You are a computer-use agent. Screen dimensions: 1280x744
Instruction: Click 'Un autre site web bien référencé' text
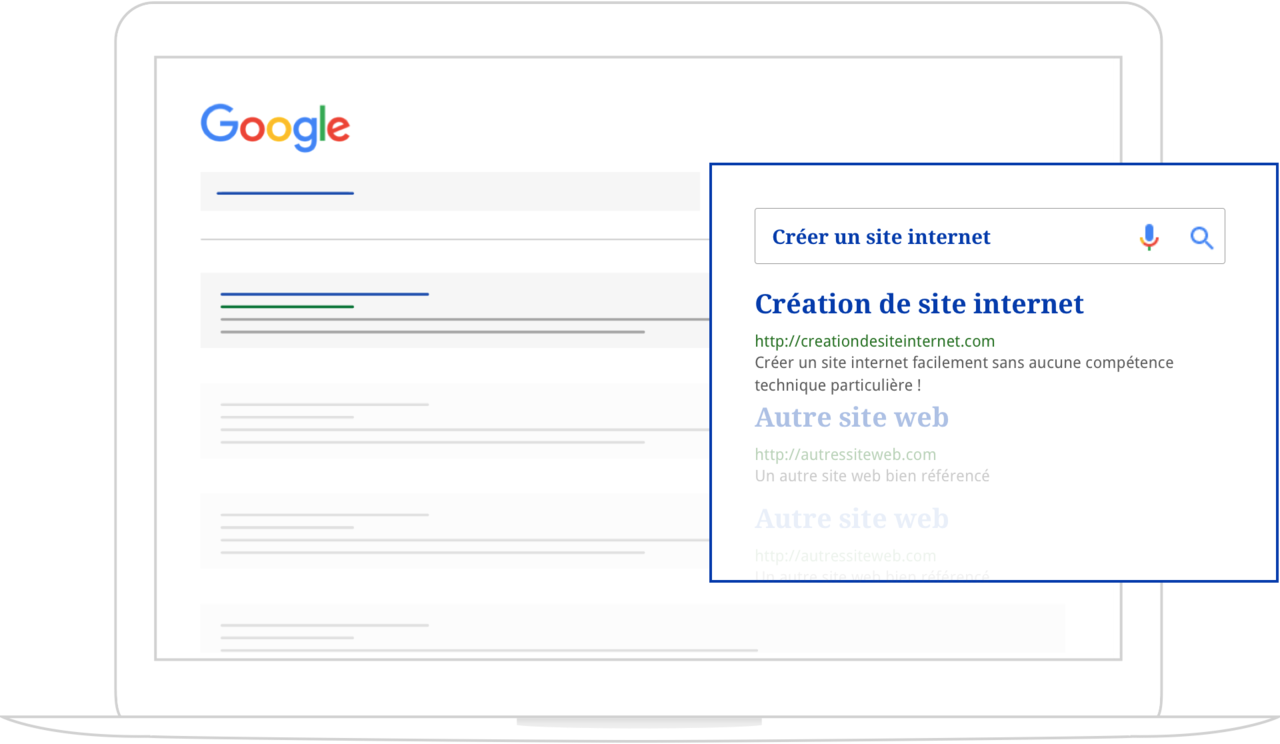[872, 476]
